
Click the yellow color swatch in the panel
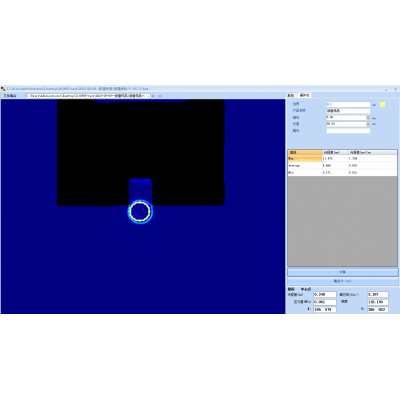pyautogui.click(x=383, y=105)
